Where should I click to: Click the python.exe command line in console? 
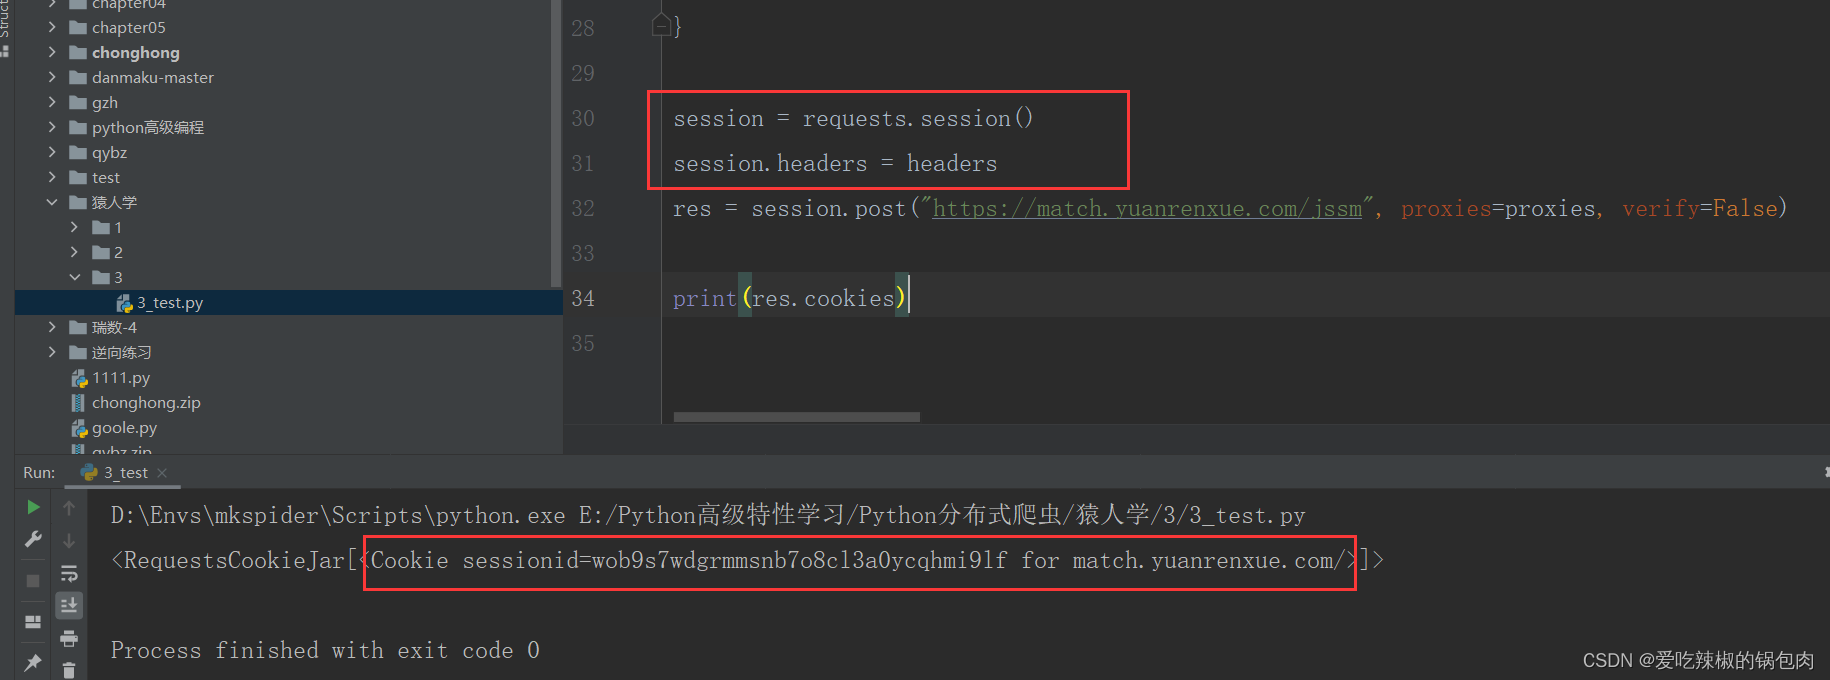point(708,516)
